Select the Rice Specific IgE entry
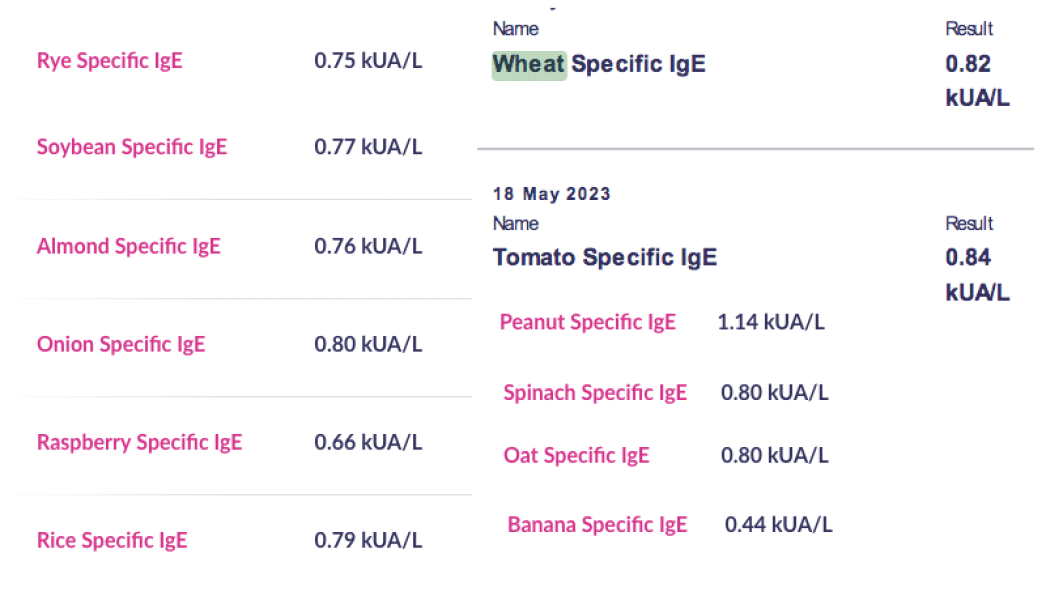This screenshot has height=600, width=1046. (x=111, y=541)
